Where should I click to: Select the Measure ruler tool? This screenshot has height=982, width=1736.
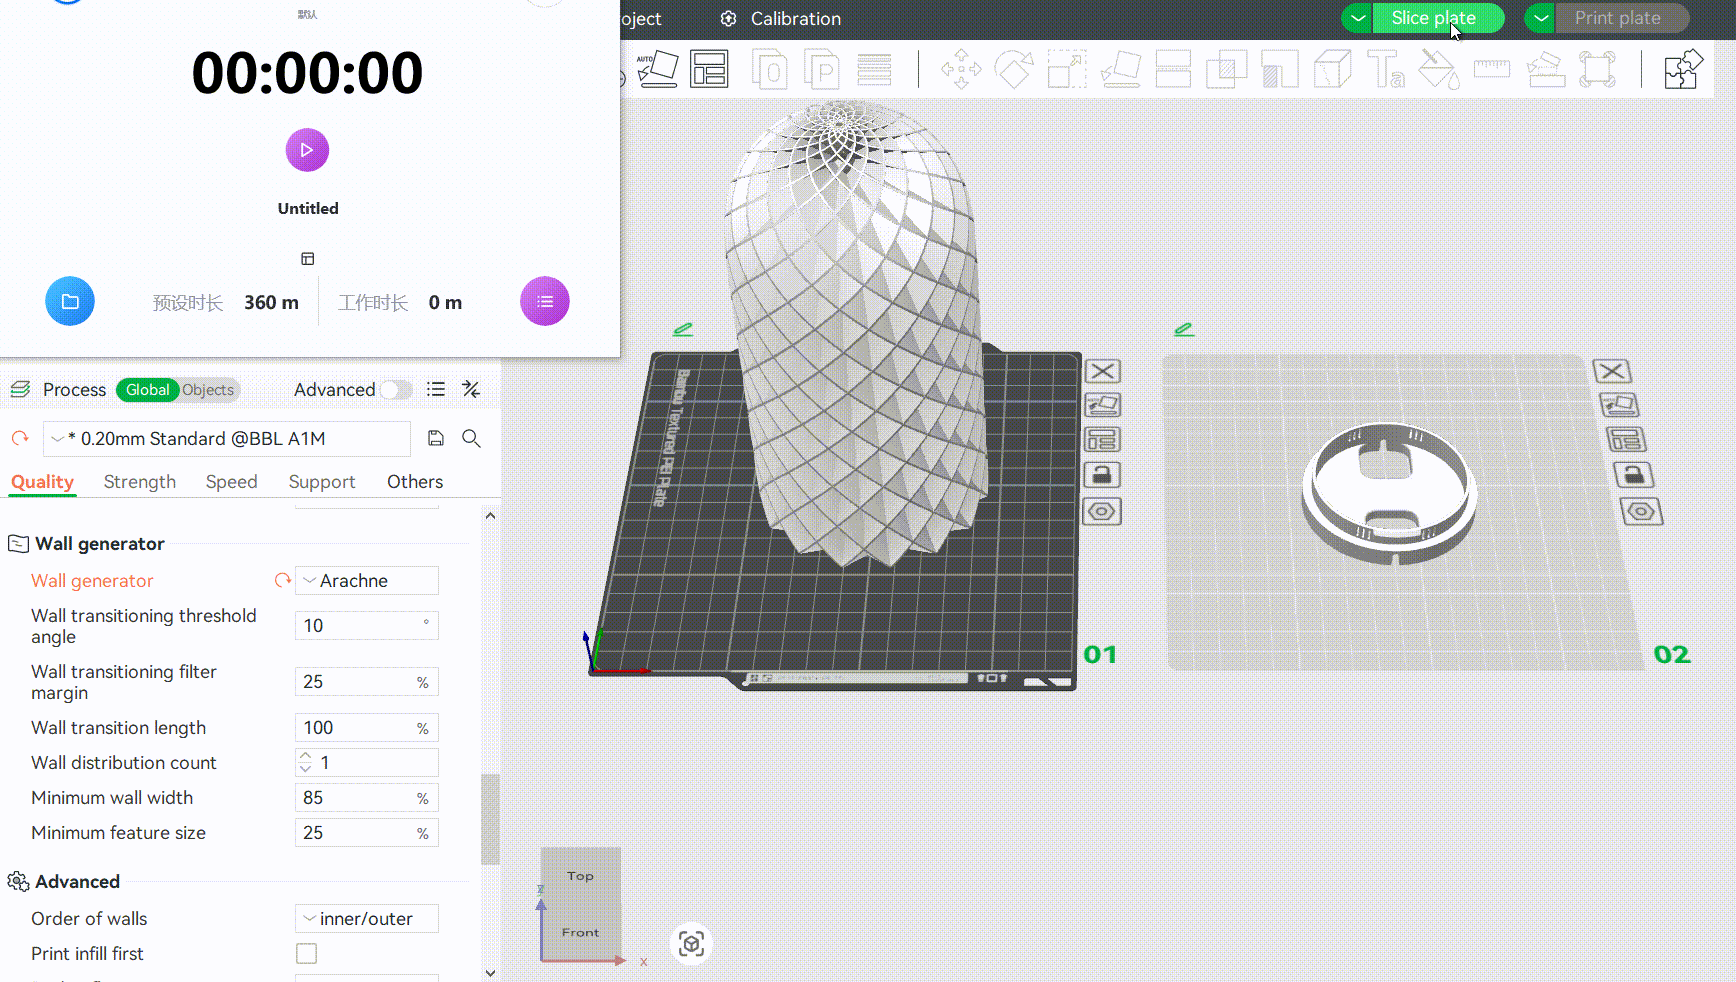1492,69
